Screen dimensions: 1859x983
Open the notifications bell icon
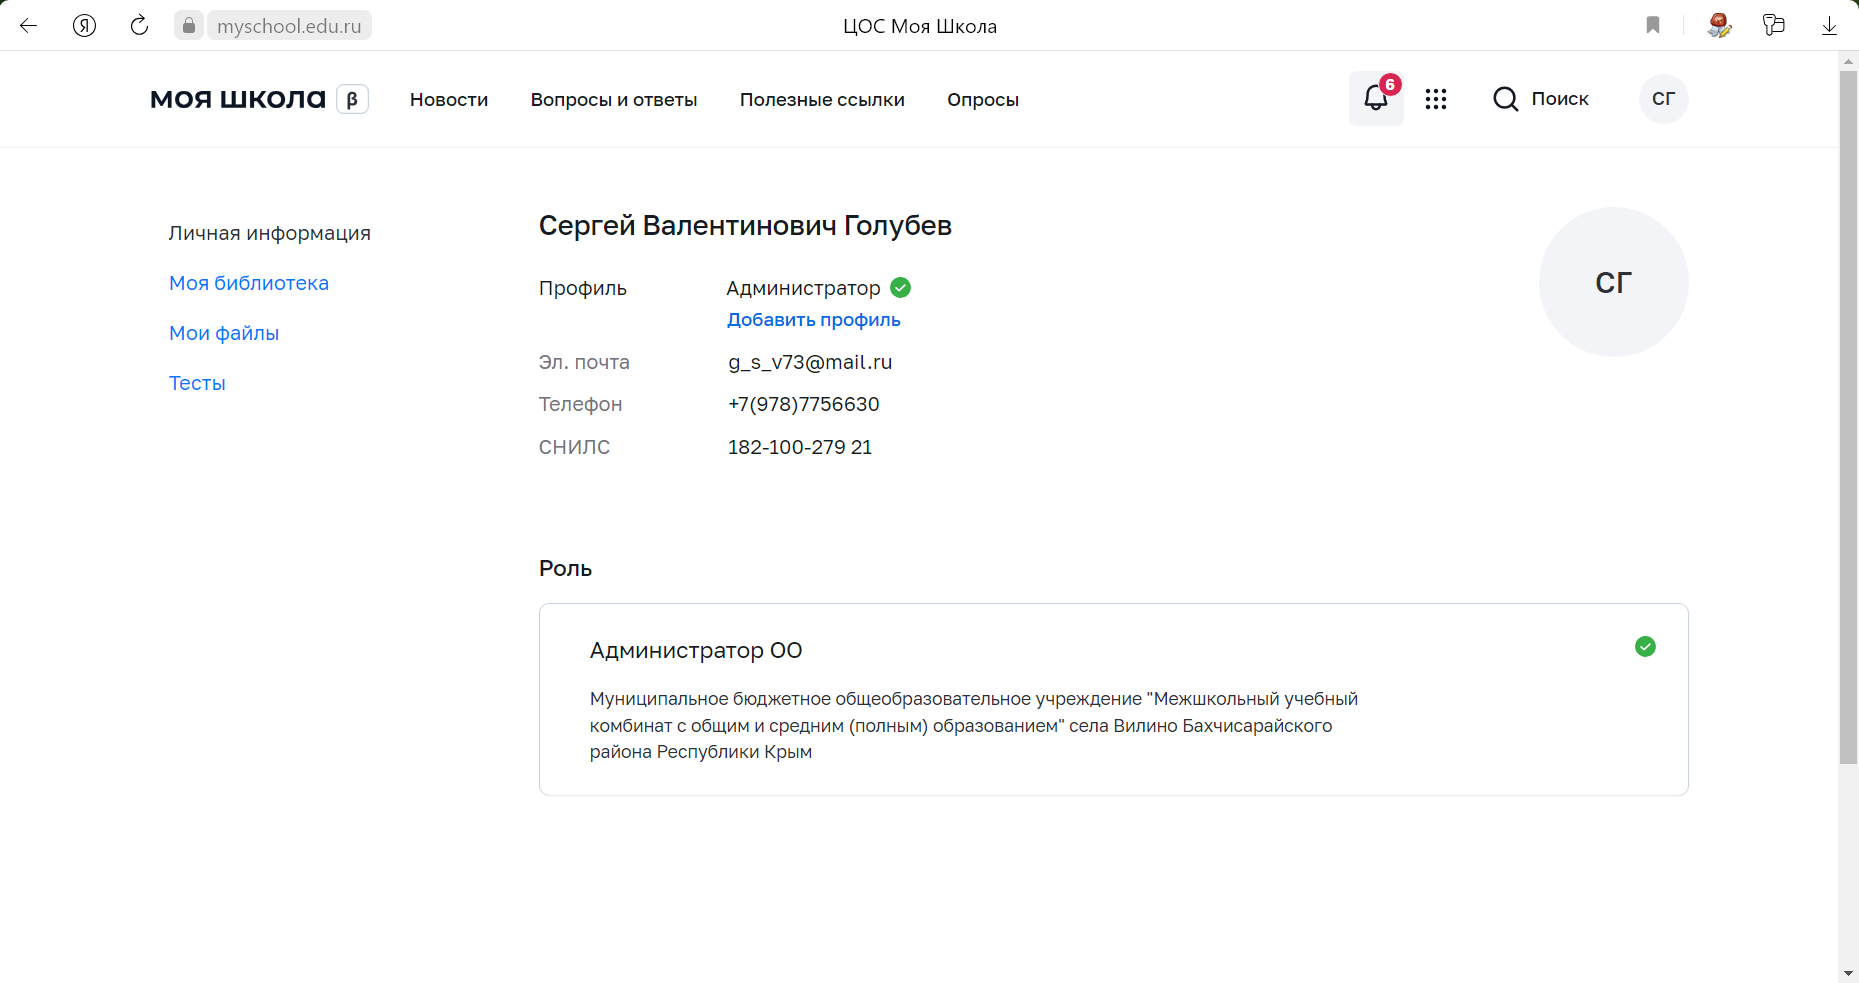tap(1375, 98)
